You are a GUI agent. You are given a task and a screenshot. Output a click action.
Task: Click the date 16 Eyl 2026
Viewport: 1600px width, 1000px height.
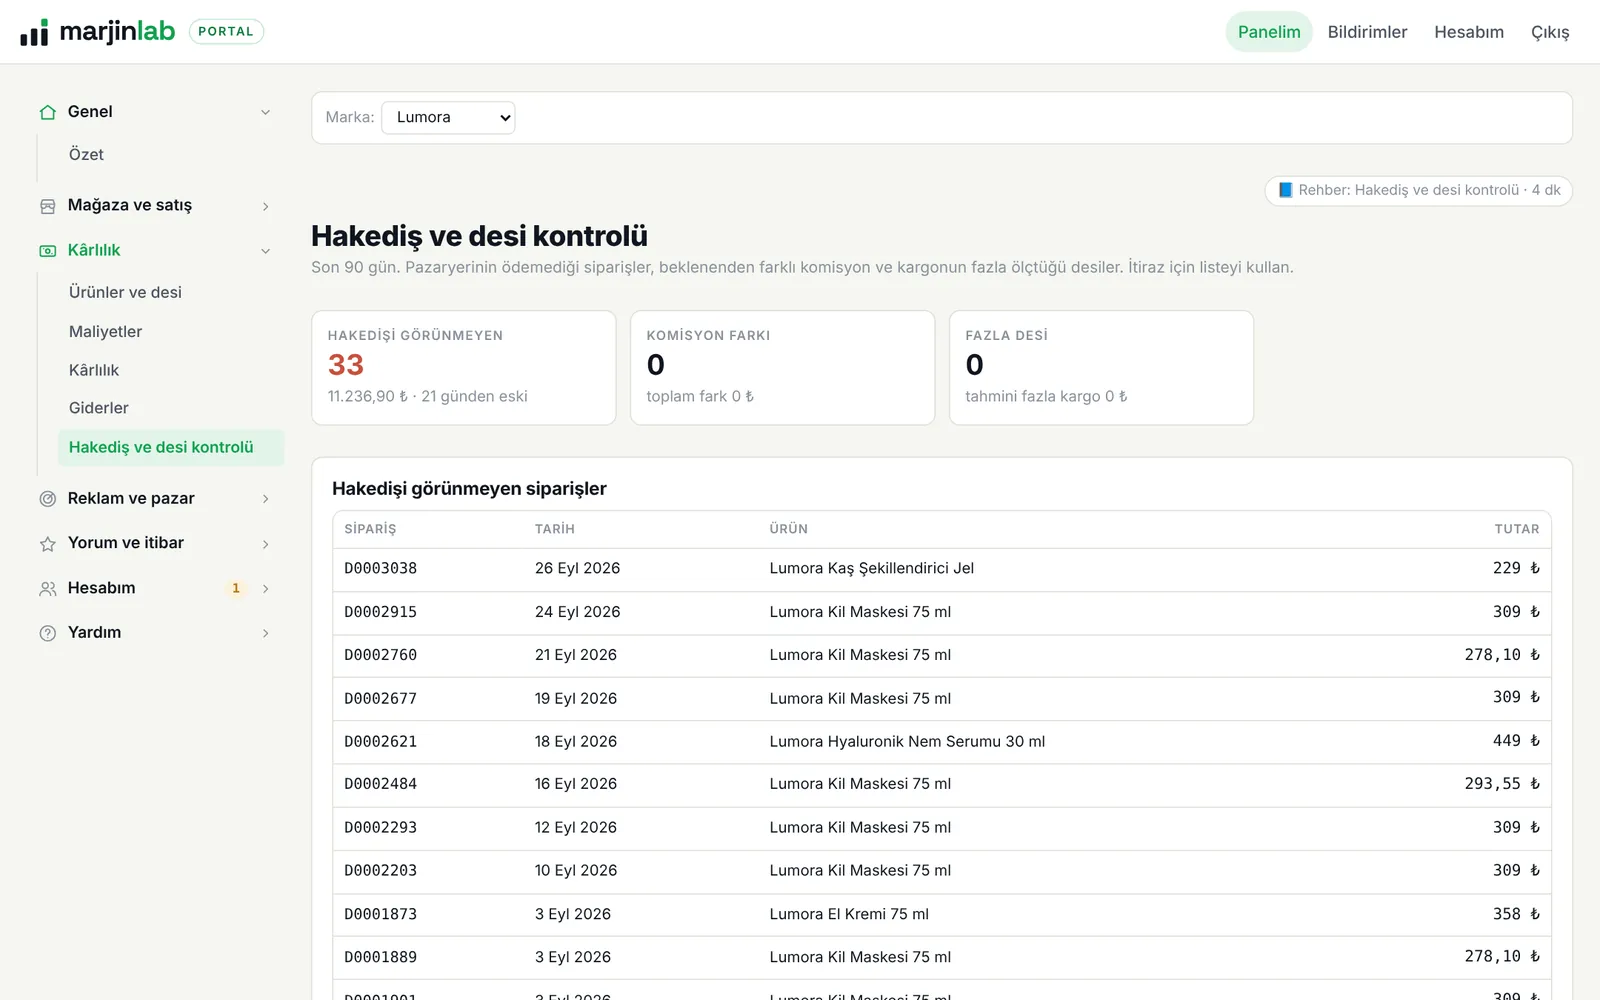[576, 785]
